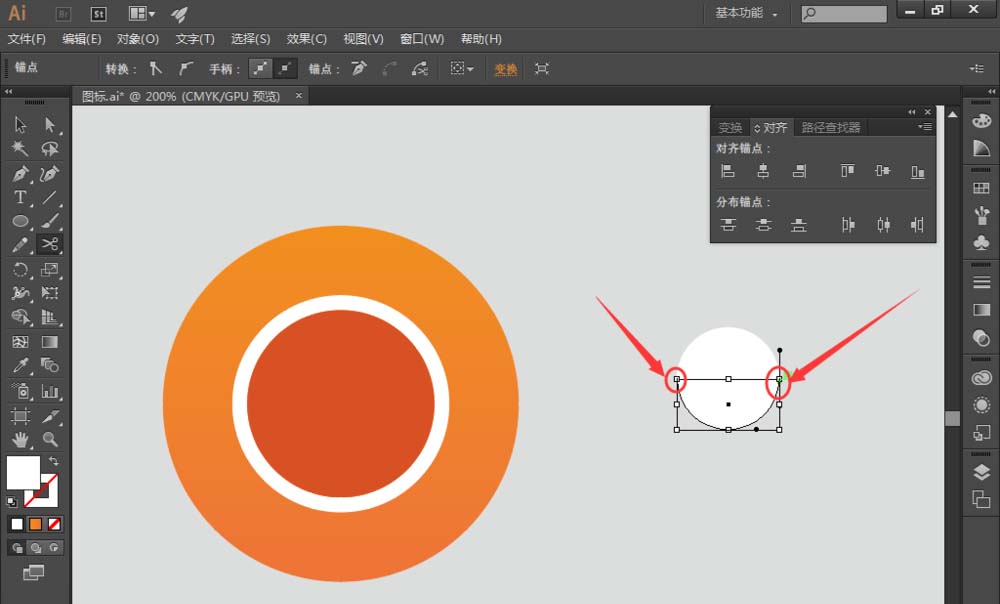Click the Scissors tool

(x=50, y=244)
